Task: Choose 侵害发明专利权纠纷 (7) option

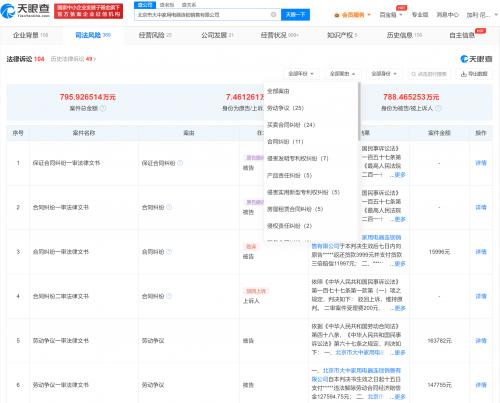Action: (298, 158)
